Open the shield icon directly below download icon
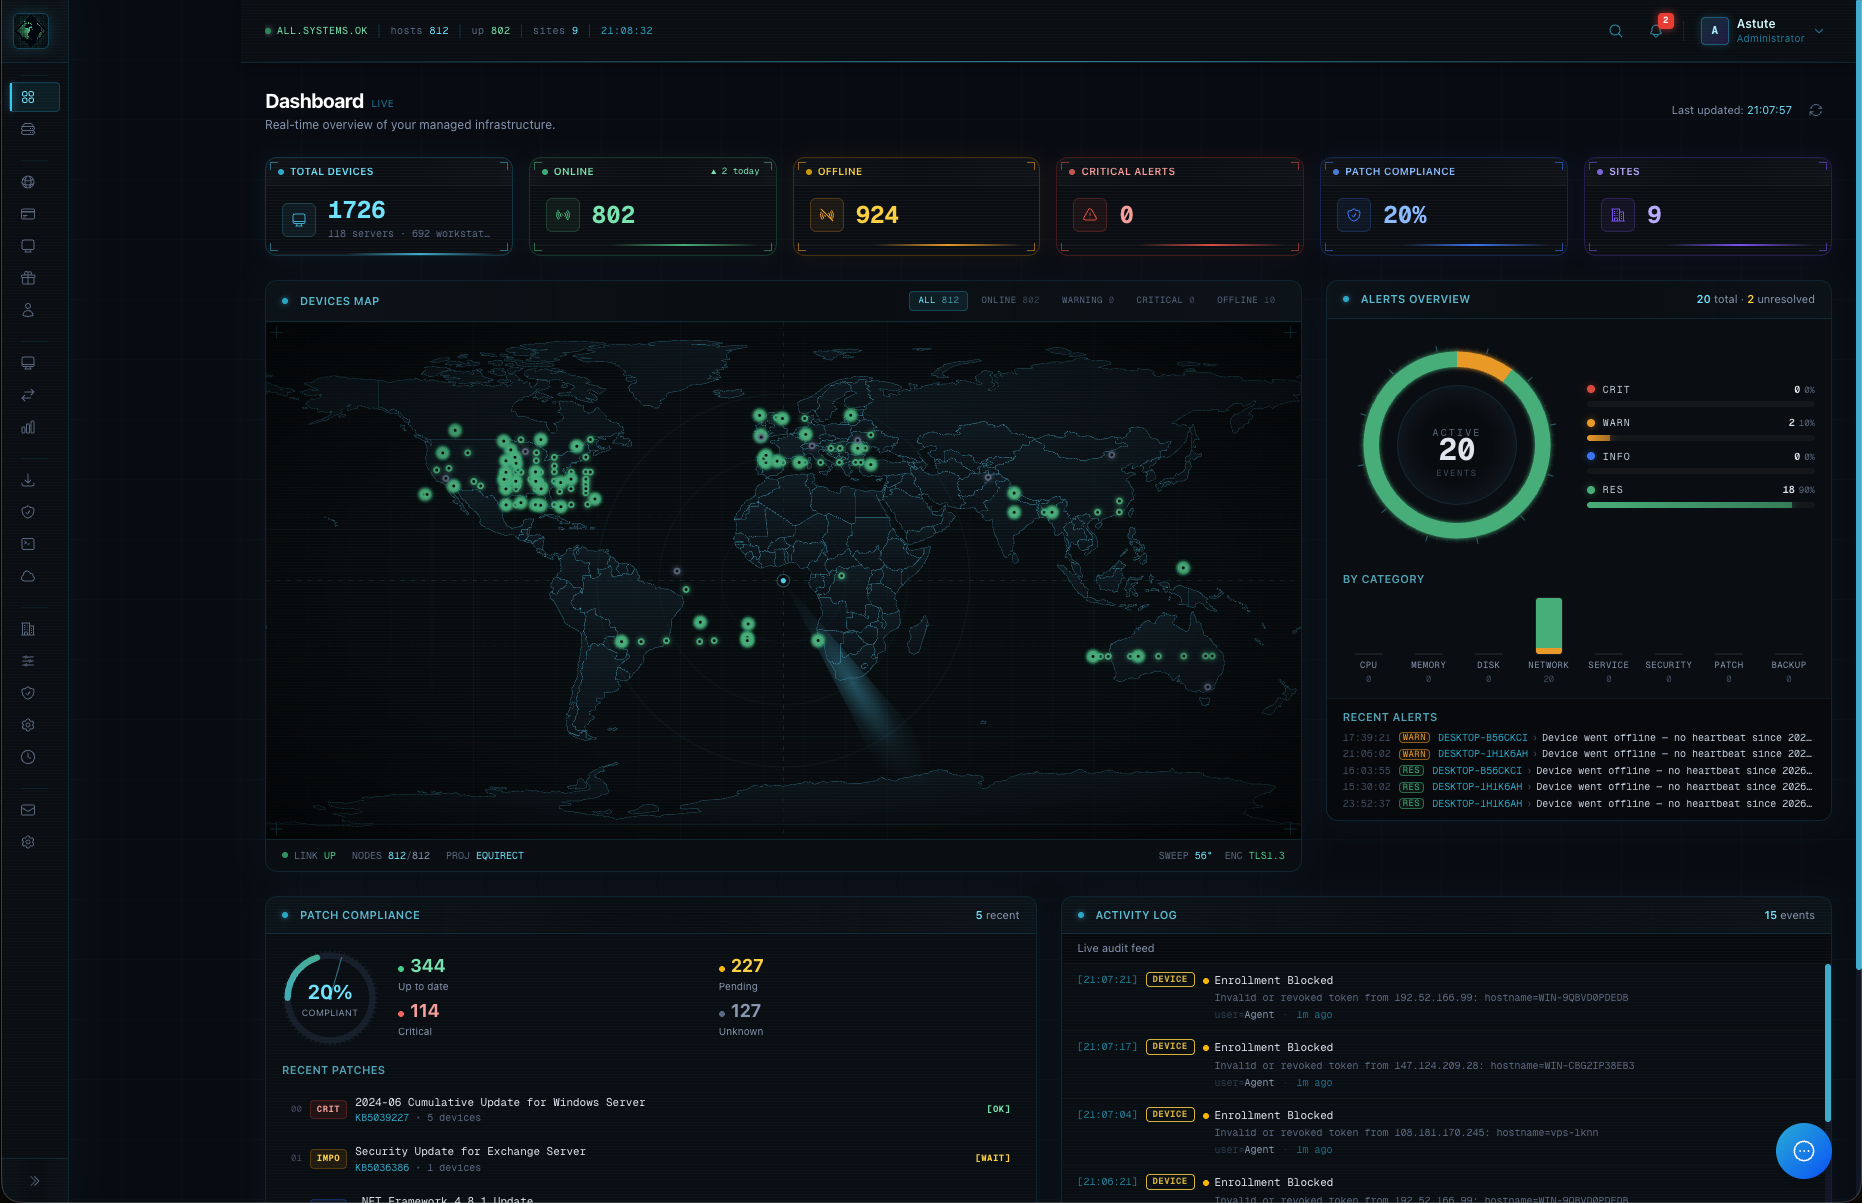 (28, 512)
